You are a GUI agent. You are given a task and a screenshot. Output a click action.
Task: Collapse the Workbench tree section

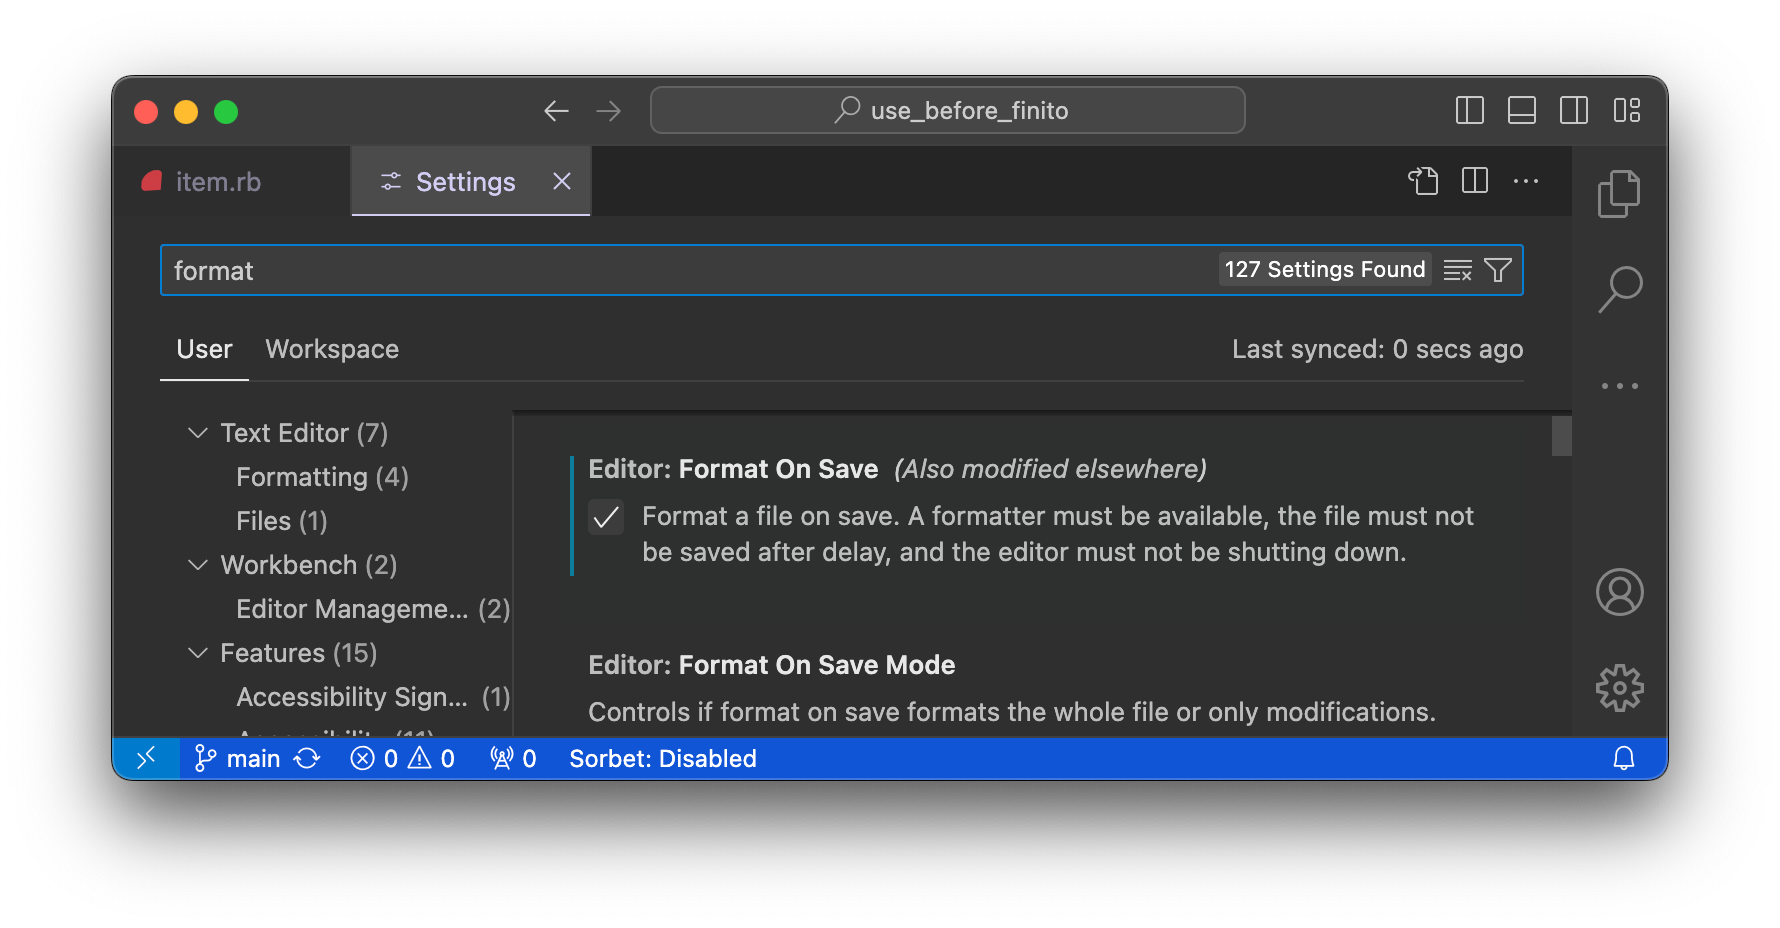click(197, 565)
